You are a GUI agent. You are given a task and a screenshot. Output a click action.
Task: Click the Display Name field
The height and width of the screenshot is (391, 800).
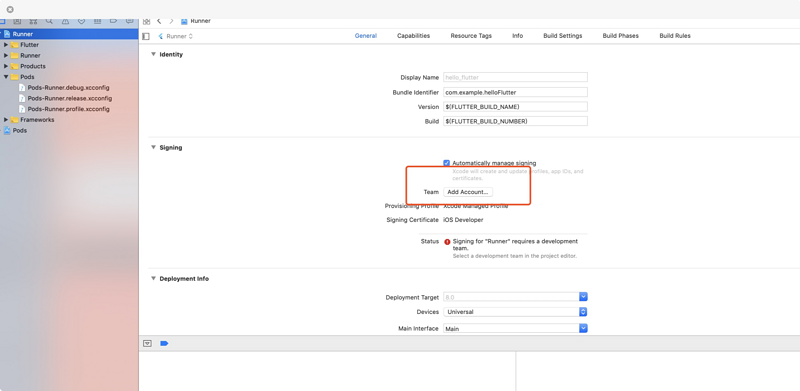click(x=515, y=78)
